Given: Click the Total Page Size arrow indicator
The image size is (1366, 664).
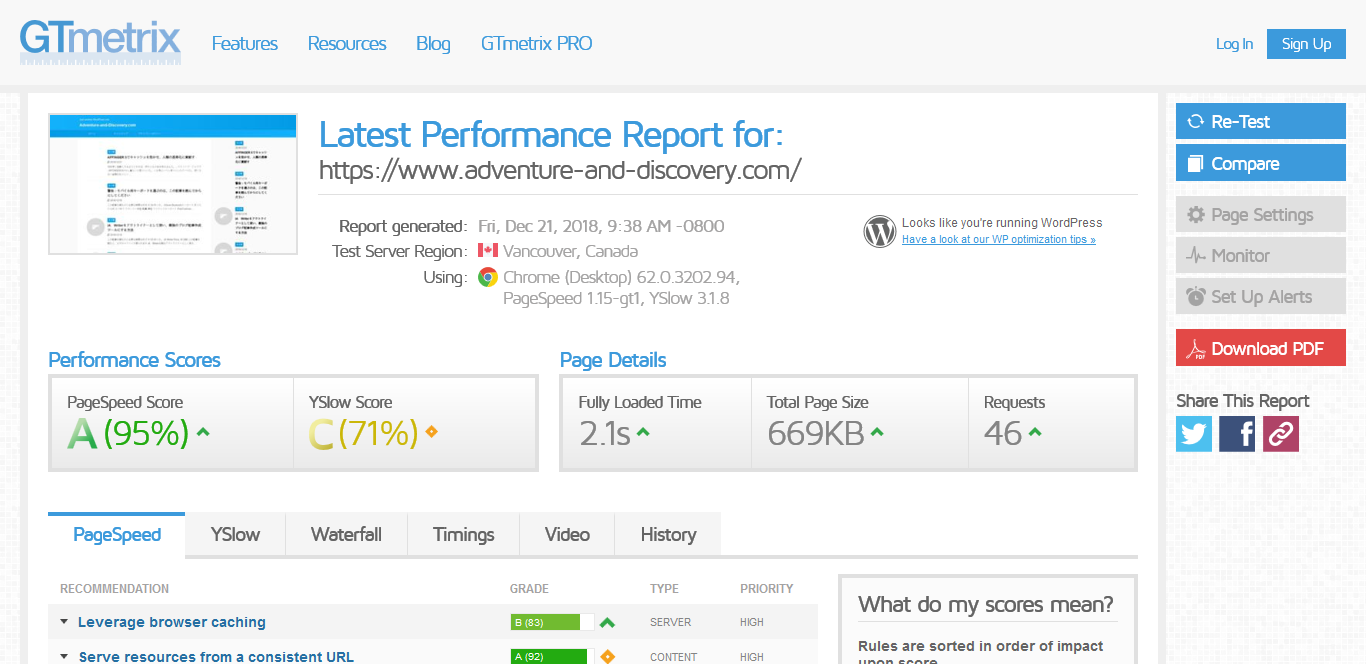Looking at the screenshot, I should pyautogui.click(x=877, y=432).
